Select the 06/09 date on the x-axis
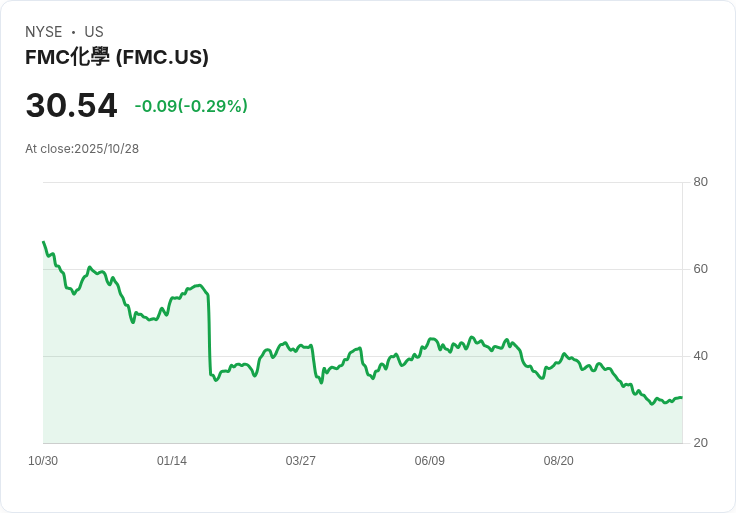The image size is (736, 513). [x=429, y=461]
